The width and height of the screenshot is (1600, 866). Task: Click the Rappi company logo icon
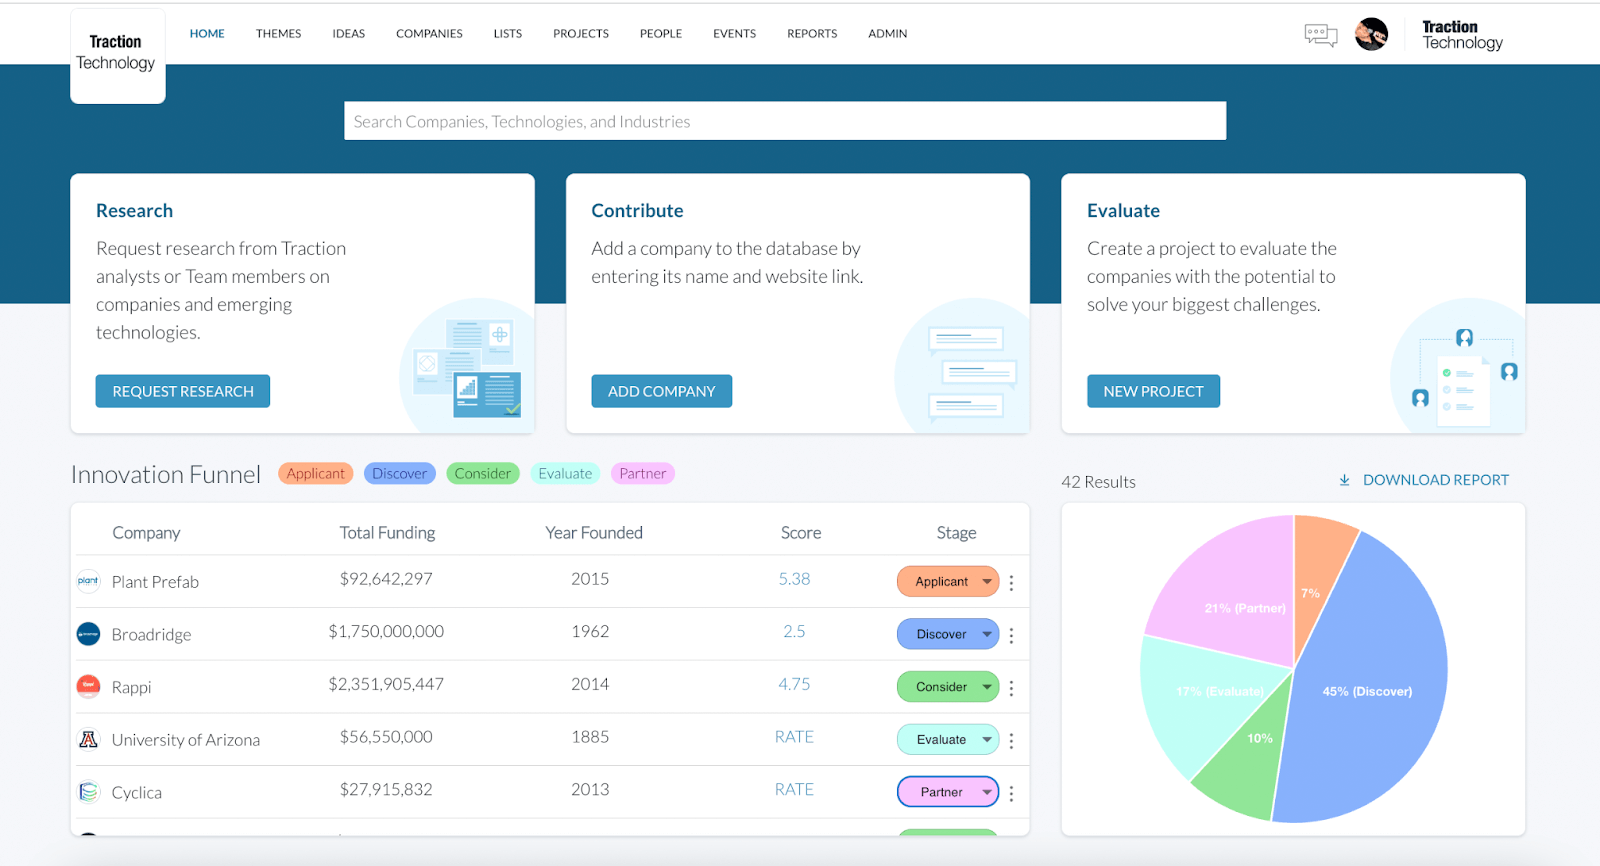pos(89,686)
